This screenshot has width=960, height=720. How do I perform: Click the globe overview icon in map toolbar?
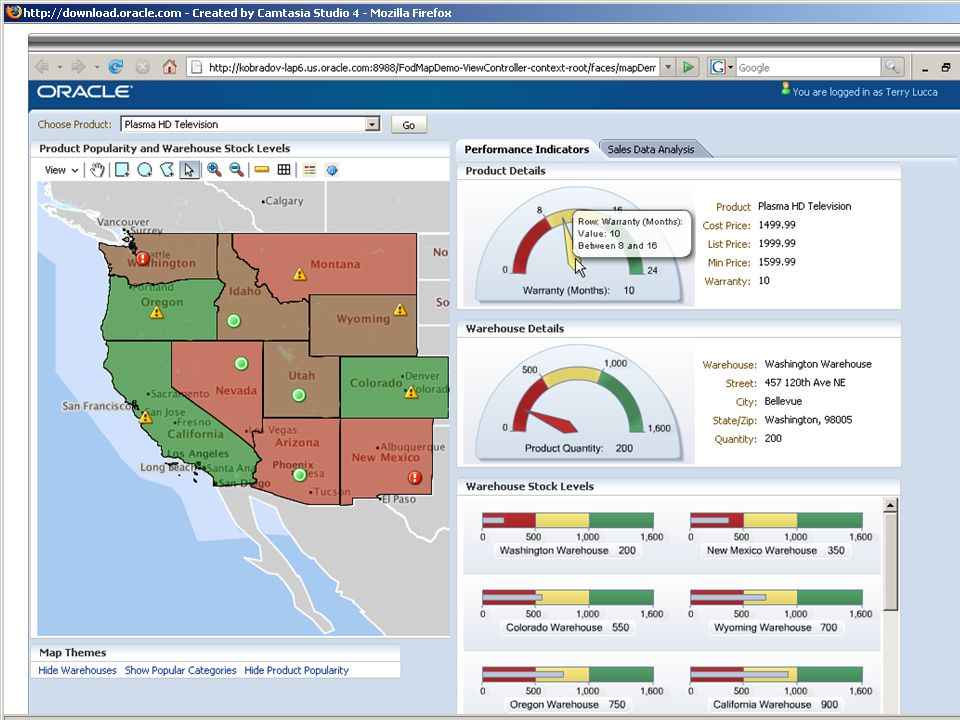click(x=332, y=170)
